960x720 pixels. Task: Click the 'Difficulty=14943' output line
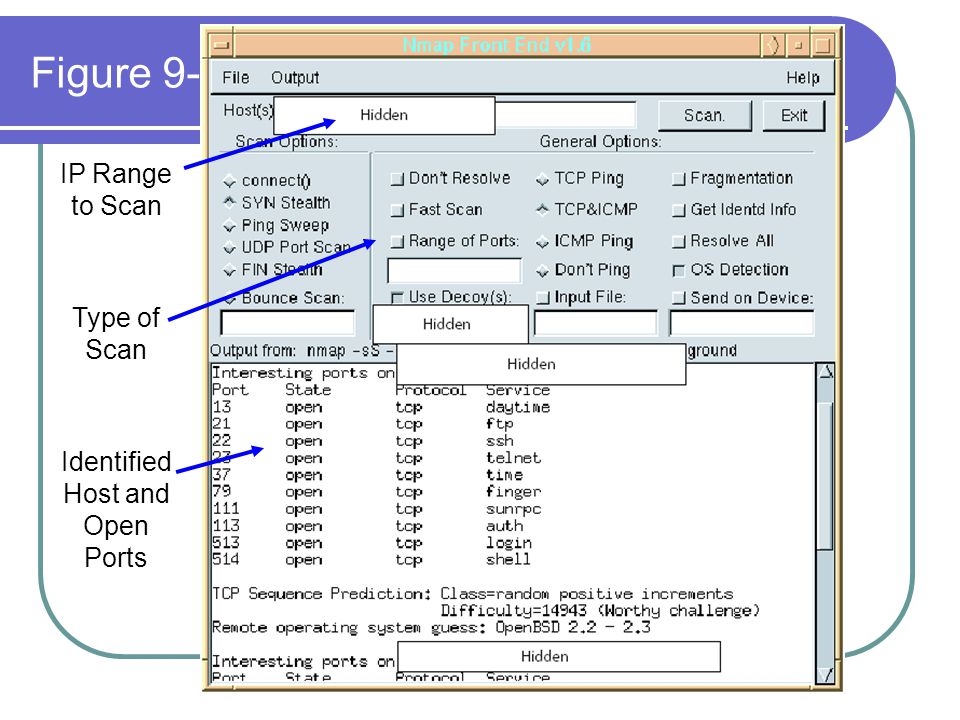(600, 610)
